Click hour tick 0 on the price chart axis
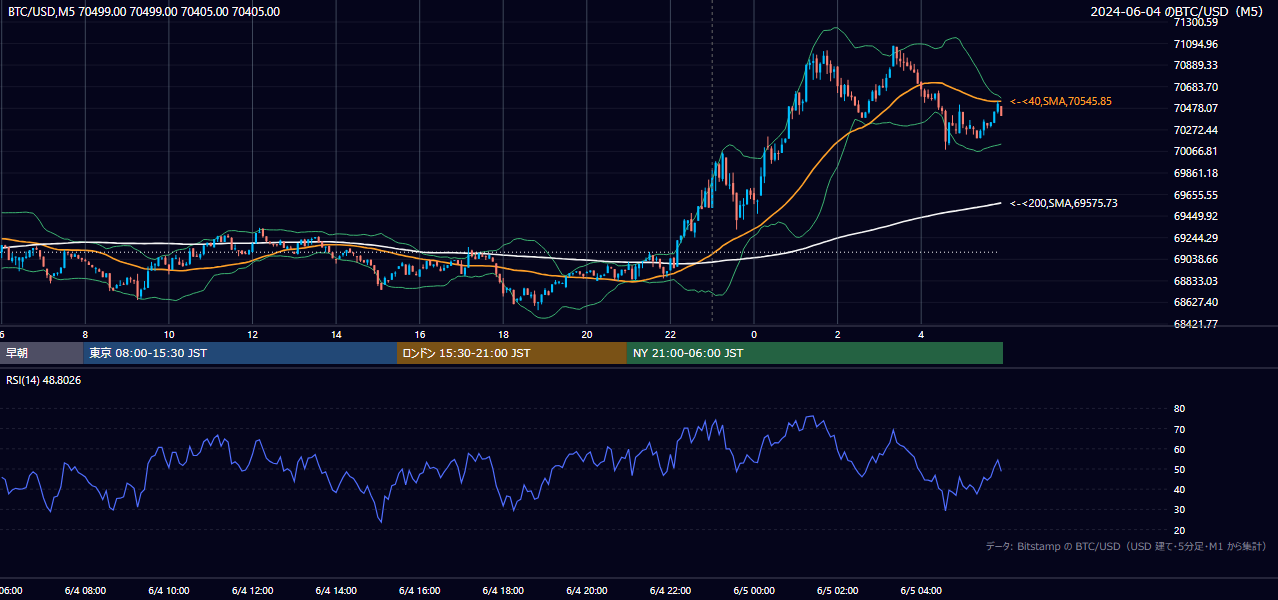Image resolution: width=1278 pixels, height=600 pixels. pyautogui.click(x=754, y=335)
